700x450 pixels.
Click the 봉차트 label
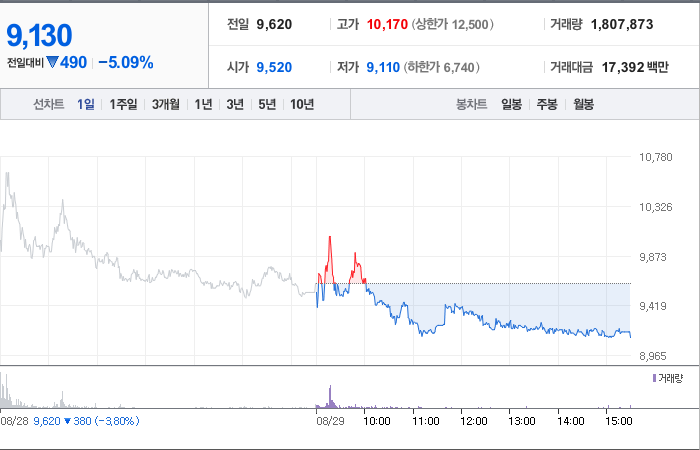coord(471,104)
